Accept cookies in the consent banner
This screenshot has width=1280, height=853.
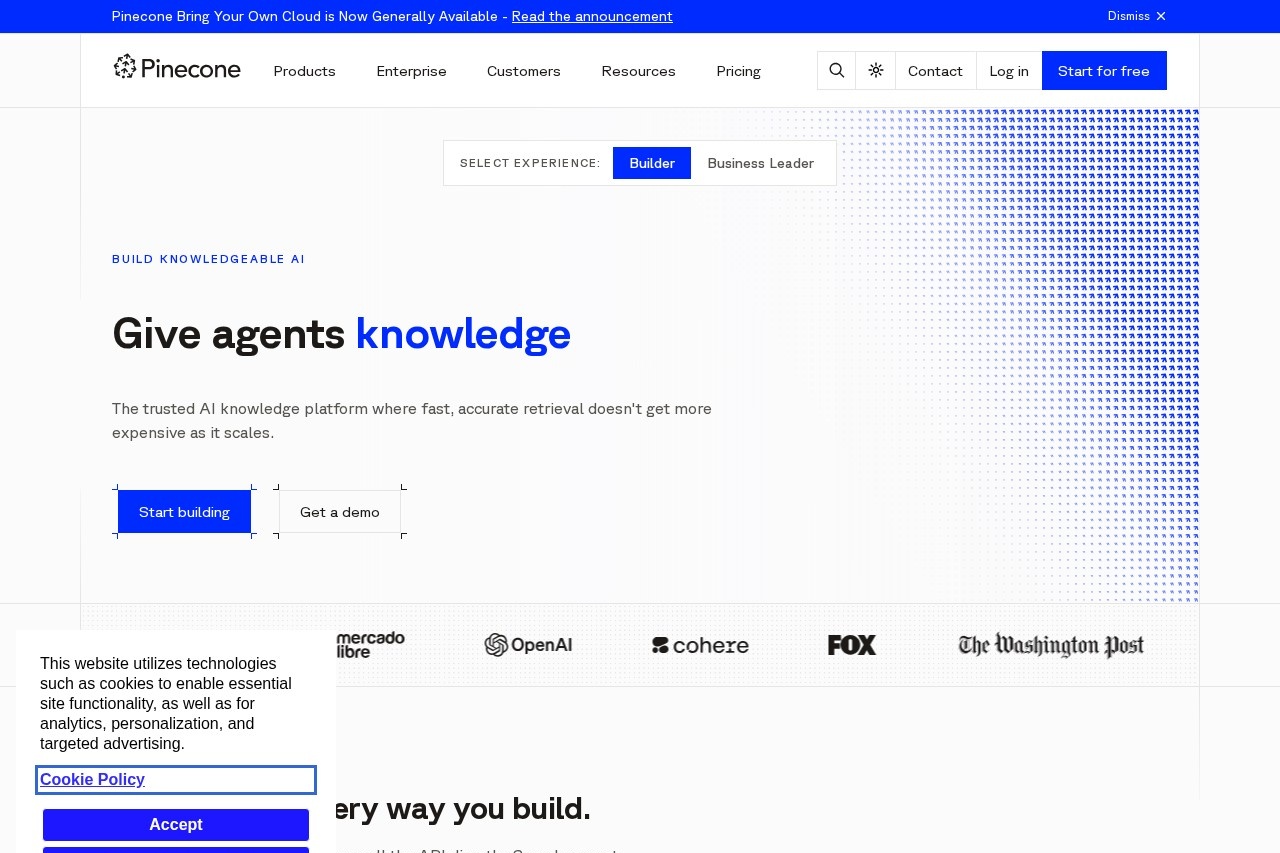(176, 825)
